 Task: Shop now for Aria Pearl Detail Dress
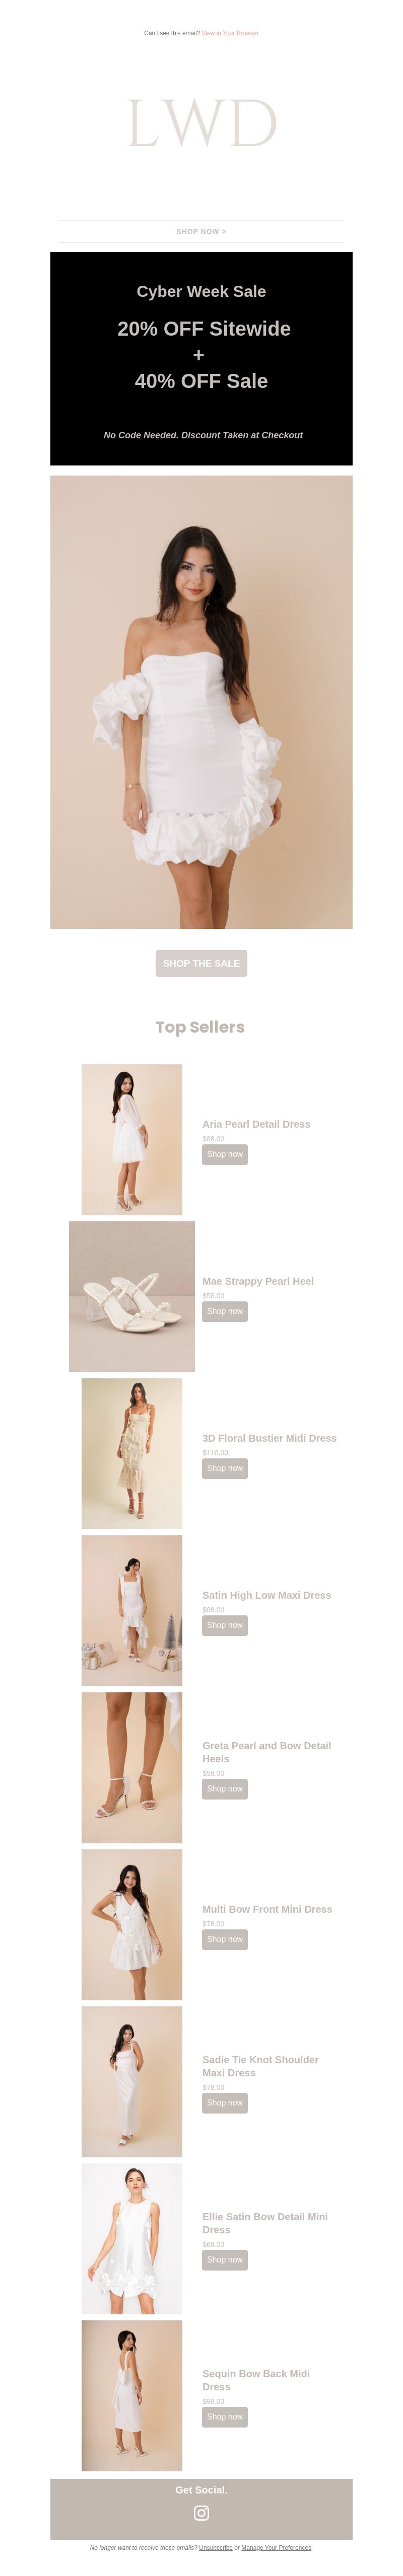pos(225,1154)
